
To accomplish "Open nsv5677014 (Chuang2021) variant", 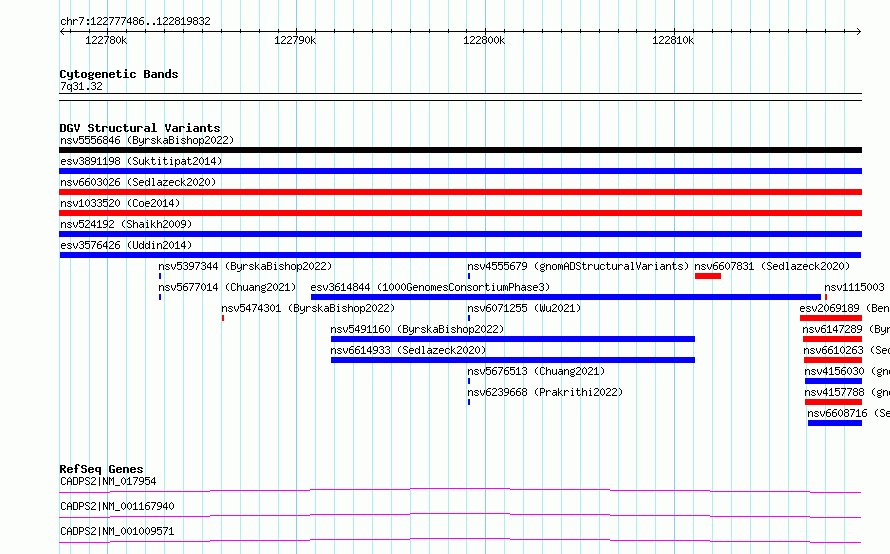I will click(x=228, y=287).
